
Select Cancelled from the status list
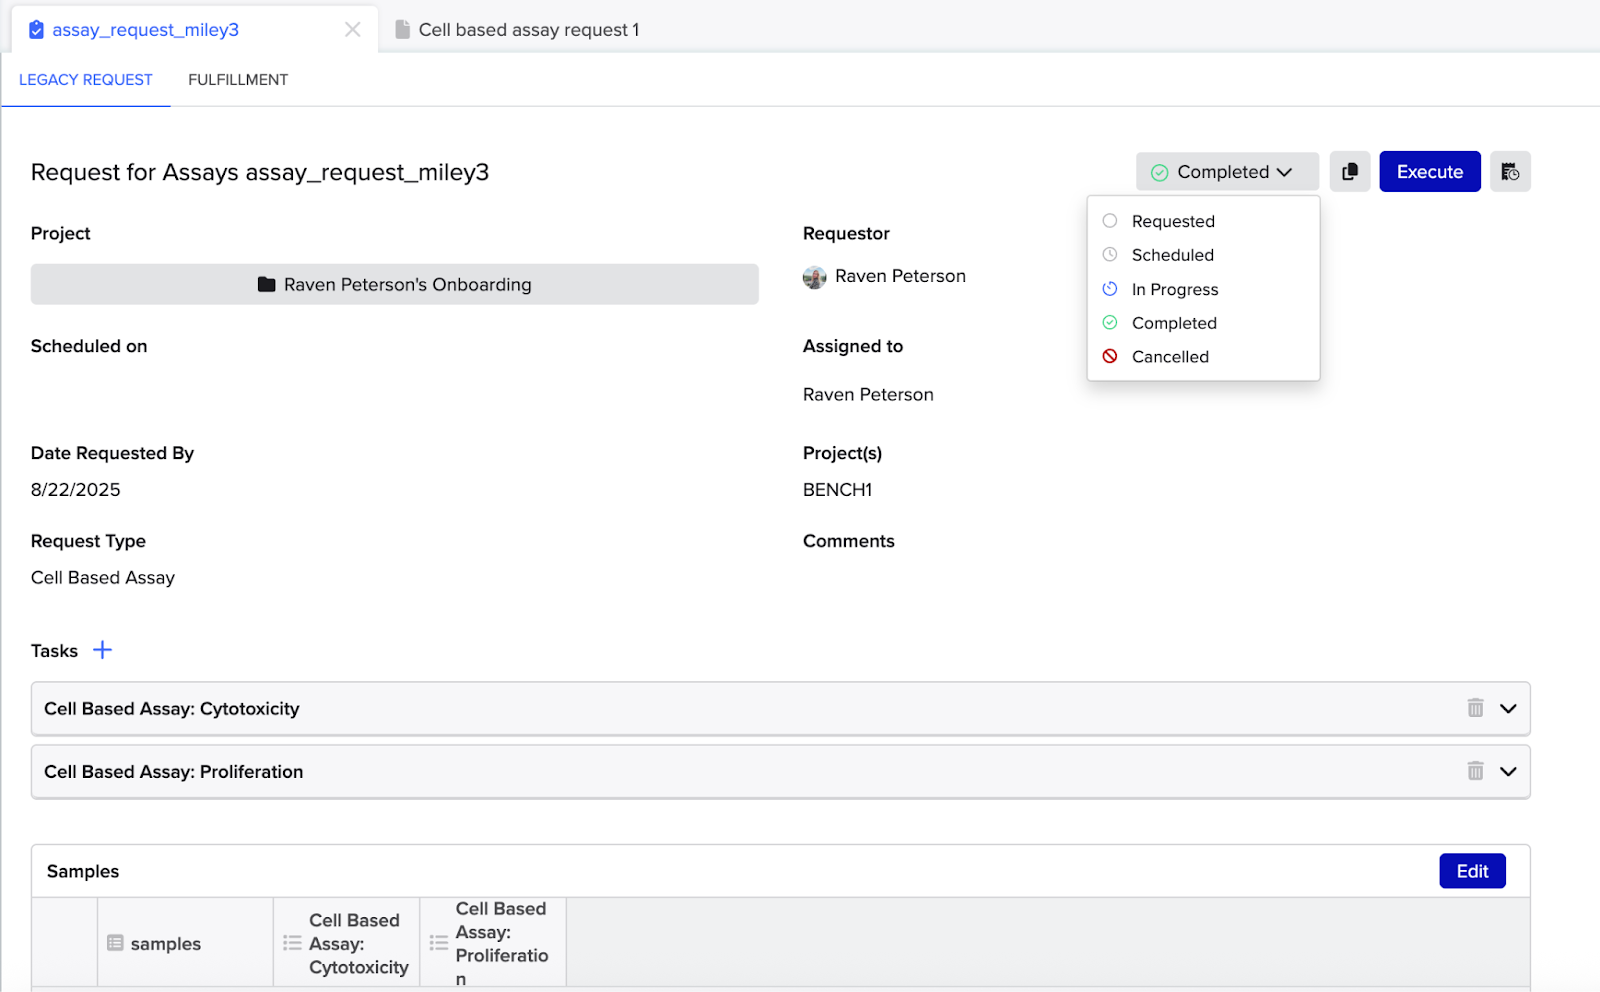coord(1169,357)
